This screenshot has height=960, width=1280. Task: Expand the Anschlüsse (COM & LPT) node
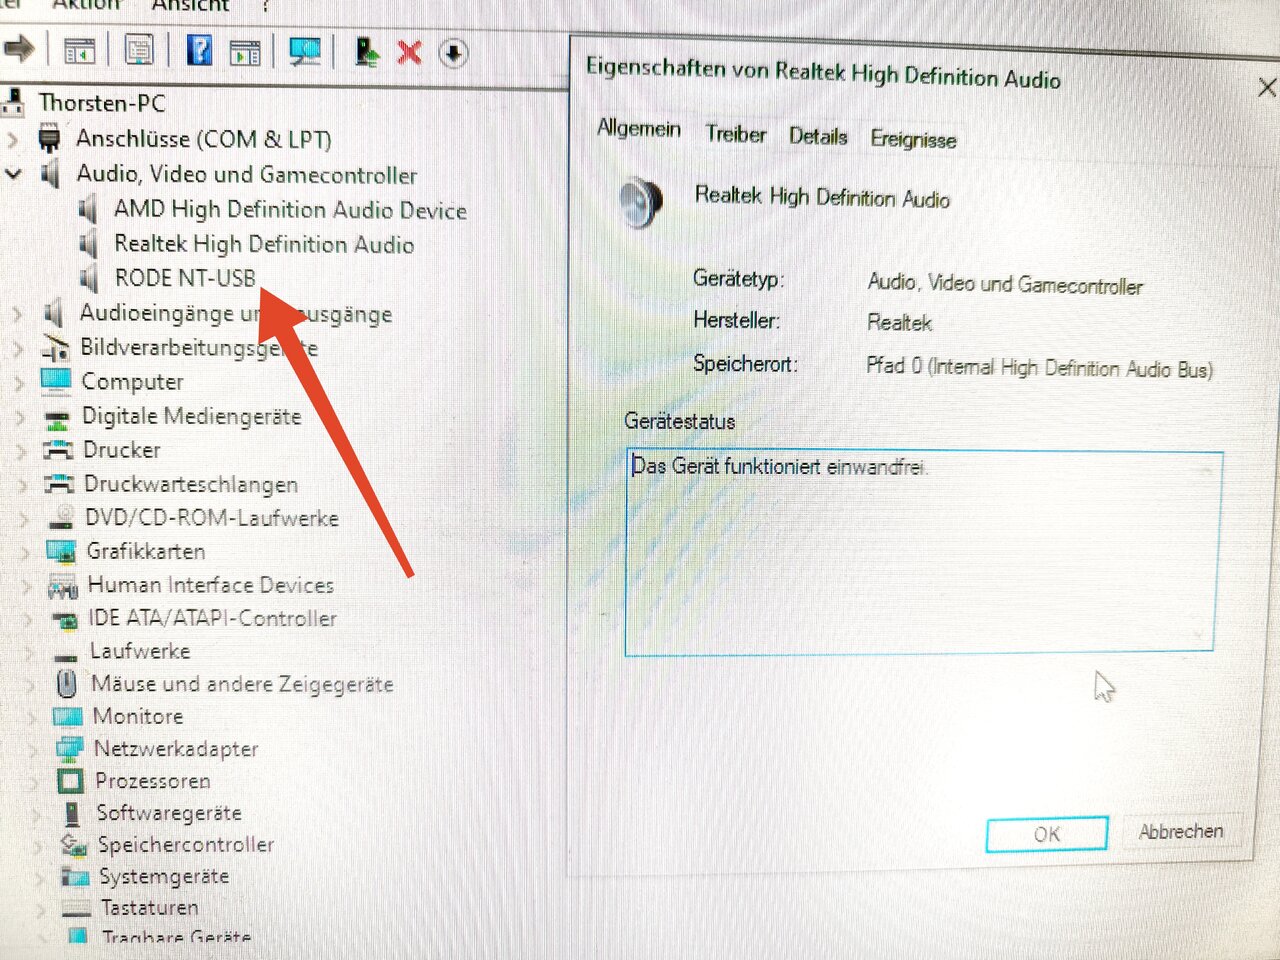coord(13,138)
